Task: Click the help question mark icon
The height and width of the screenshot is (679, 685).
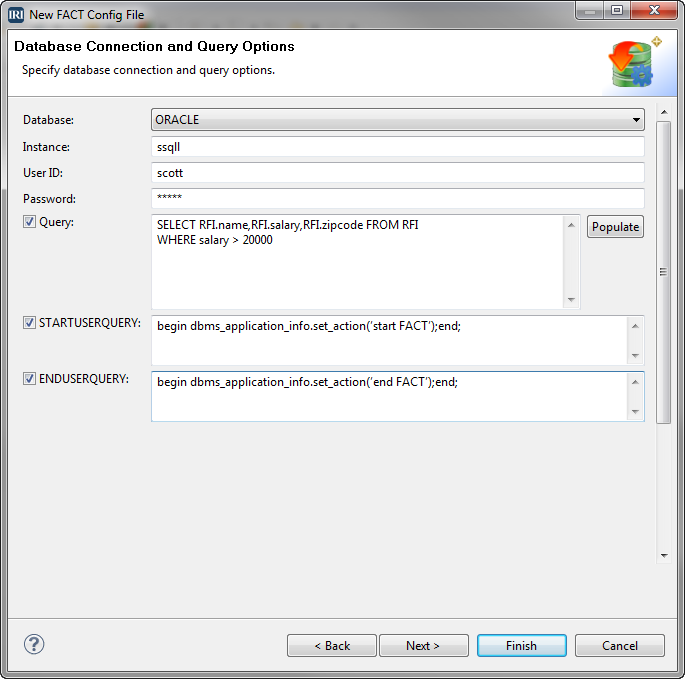Action: (x=34, y=644)
